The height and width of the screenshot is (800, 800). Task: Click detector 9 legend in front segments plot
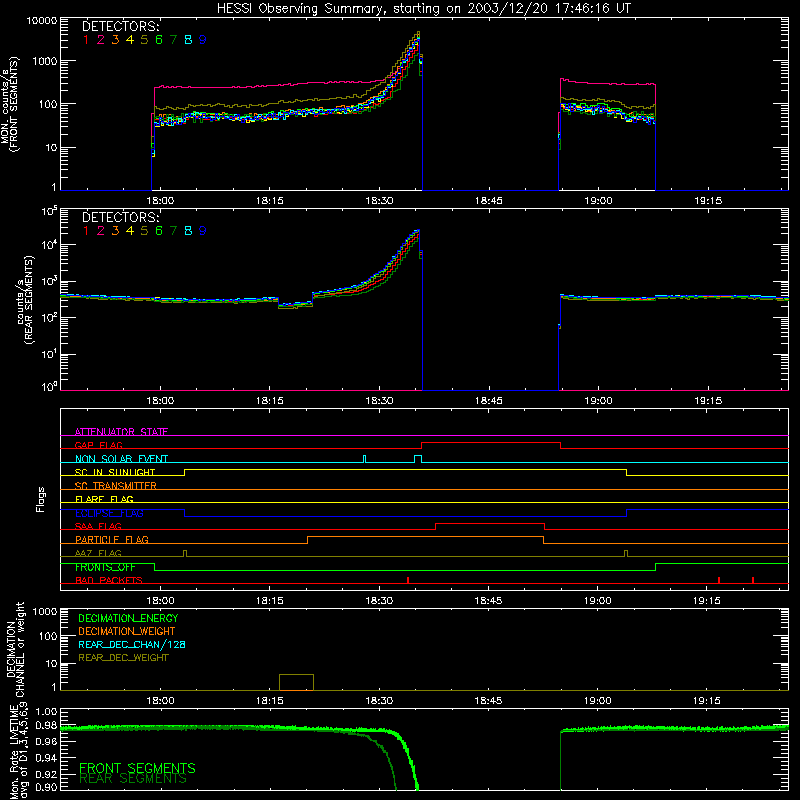[x=203, y=40]
